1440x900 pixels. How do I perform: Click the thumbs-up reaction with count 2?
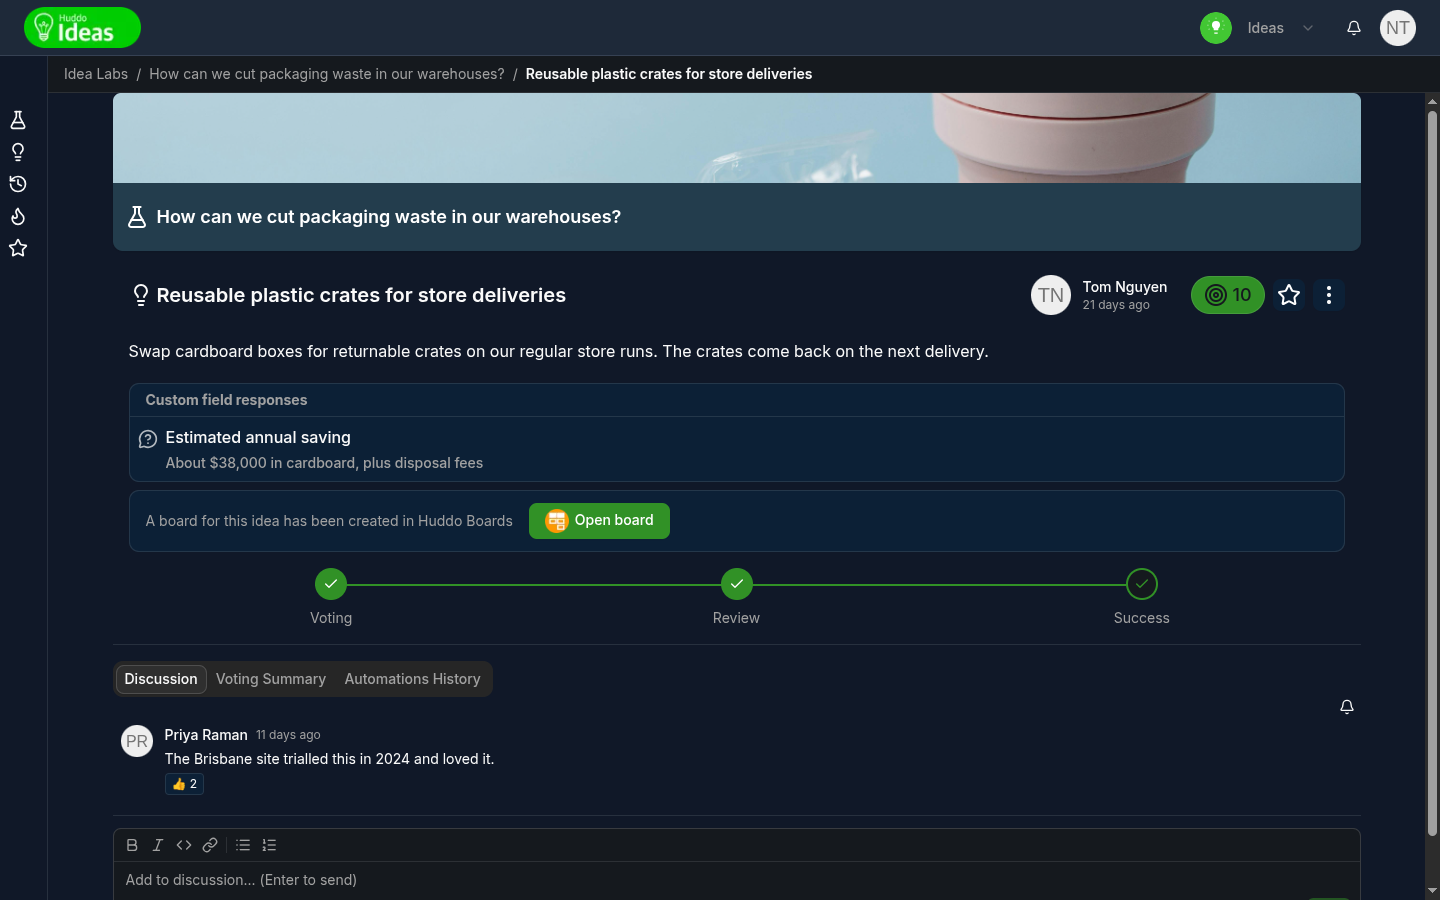point(184,784)
